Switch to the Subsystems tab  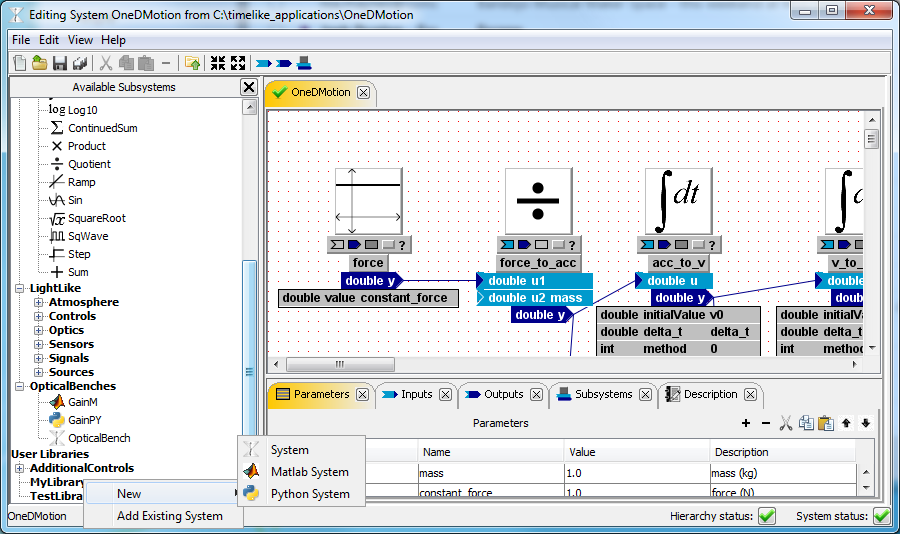coord(603,394)
